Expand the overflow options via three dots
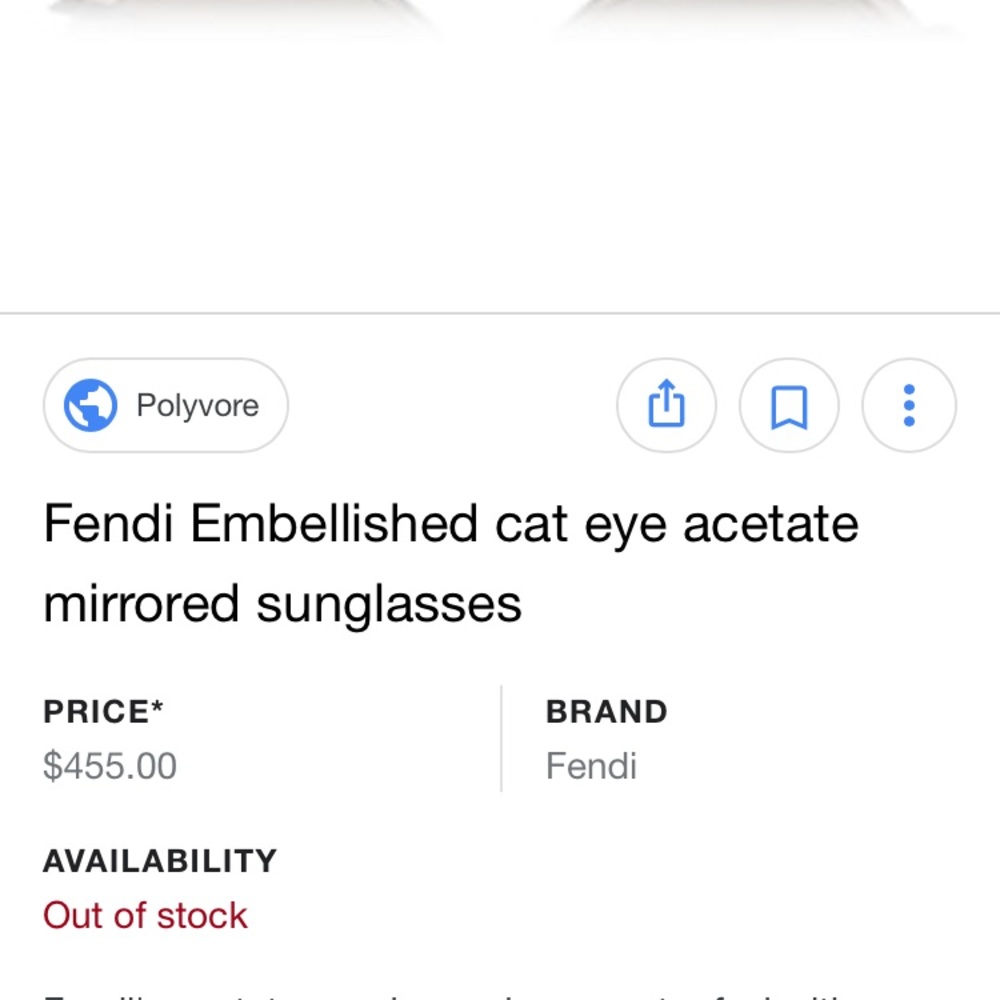Screen dimensions: 1000x1000 click(x=908, y=405)
